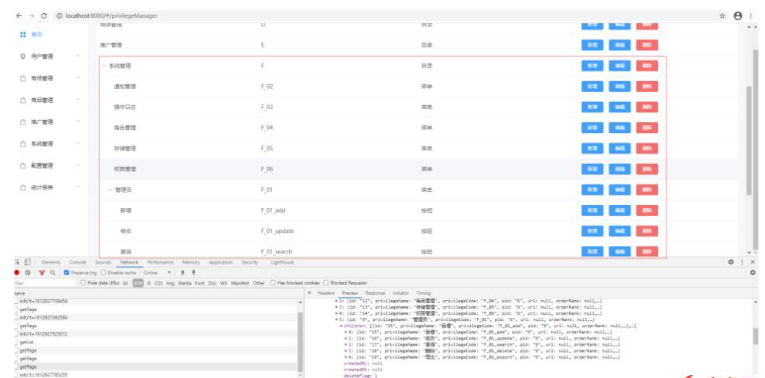Viewport: 765px width, 378px height.
Task: Open DevTools kebab more-options menu
Action: click(743, 262)
